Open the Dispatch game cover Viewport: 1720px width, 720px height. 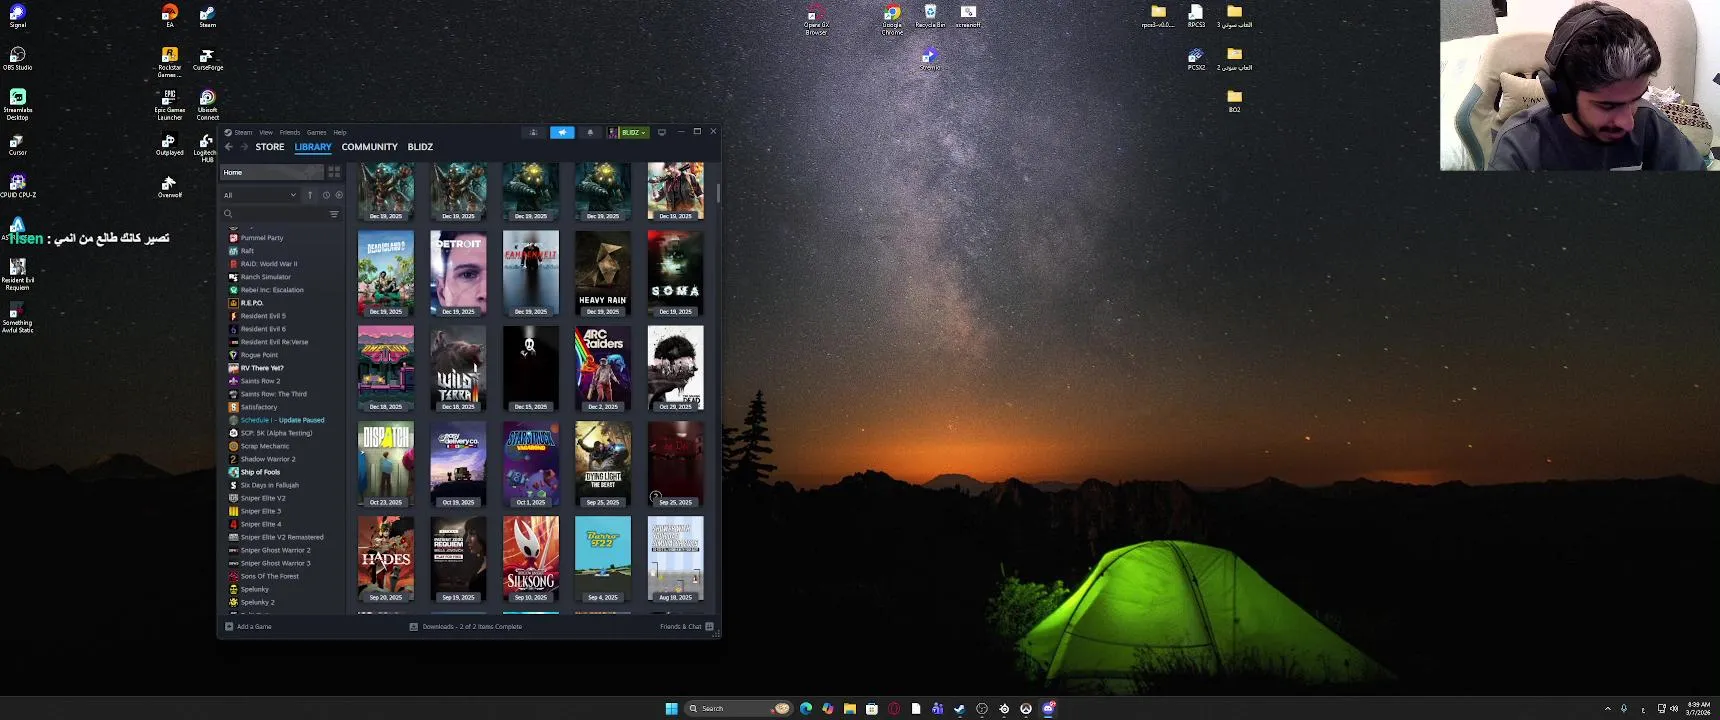(x=386, y=464)
